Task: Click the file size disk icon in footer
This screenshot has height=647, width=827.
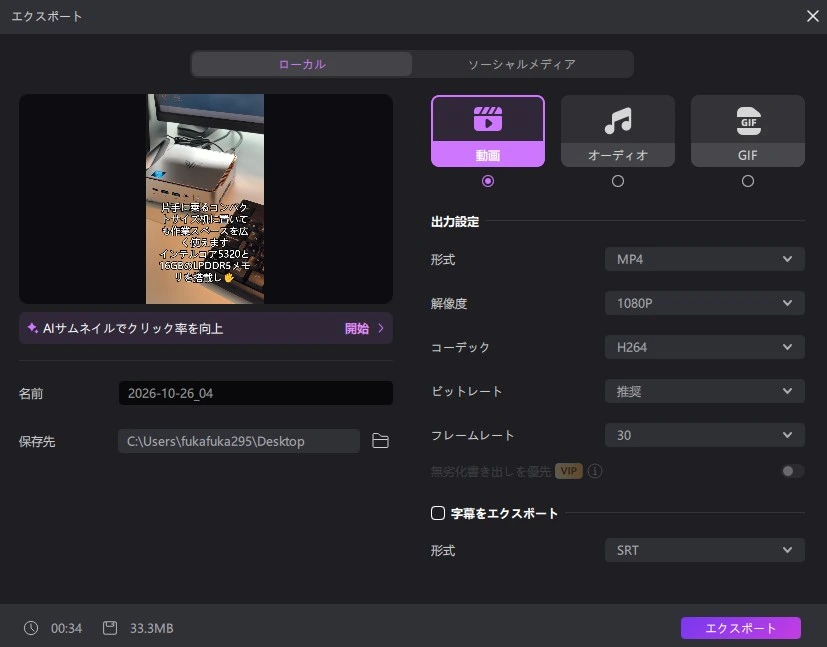Action: click(x=110, y=628)
